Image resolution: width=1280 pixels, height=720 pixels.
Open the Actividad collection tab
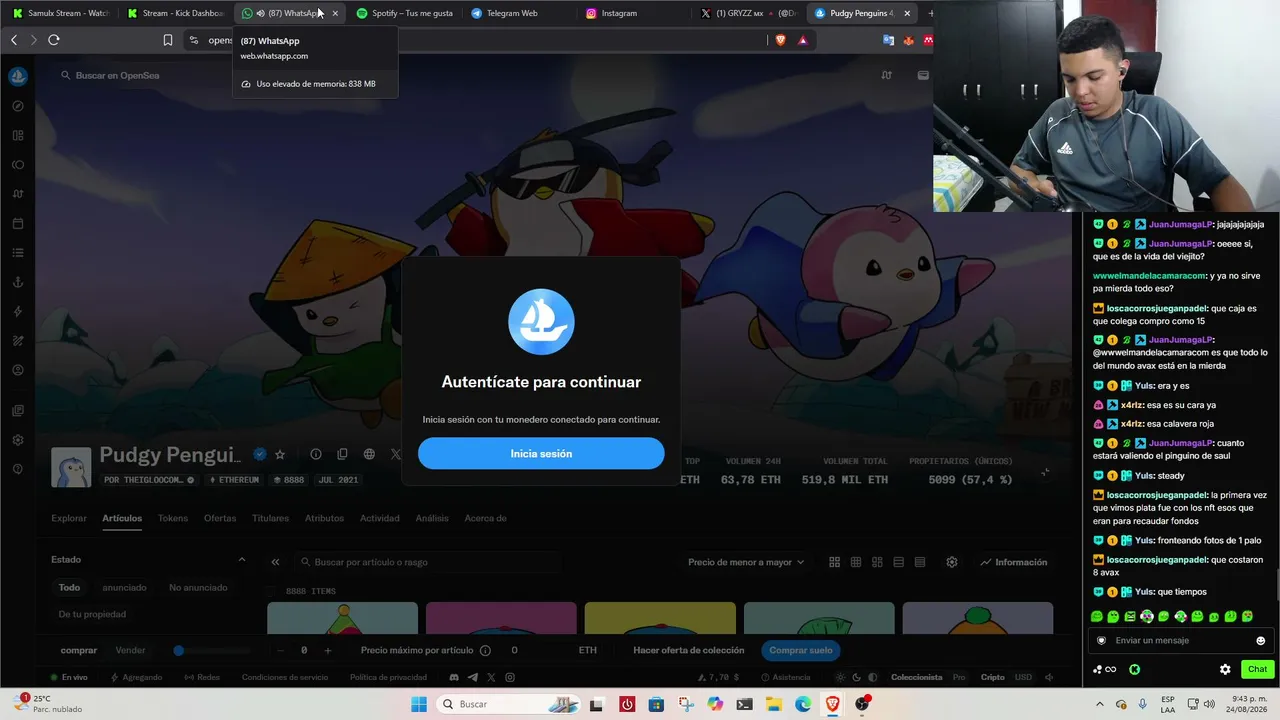click(x=380, y=518)
